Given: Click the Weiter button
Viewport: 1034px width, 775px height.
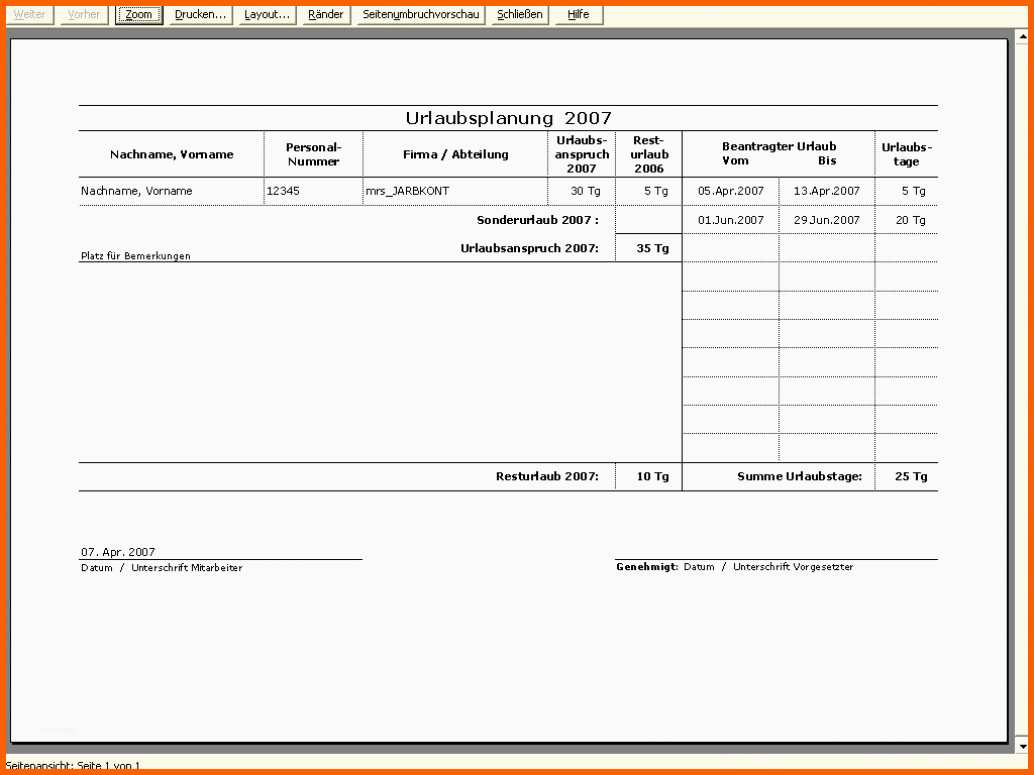Looking at the screenshot, I should [x=30, y=15].
